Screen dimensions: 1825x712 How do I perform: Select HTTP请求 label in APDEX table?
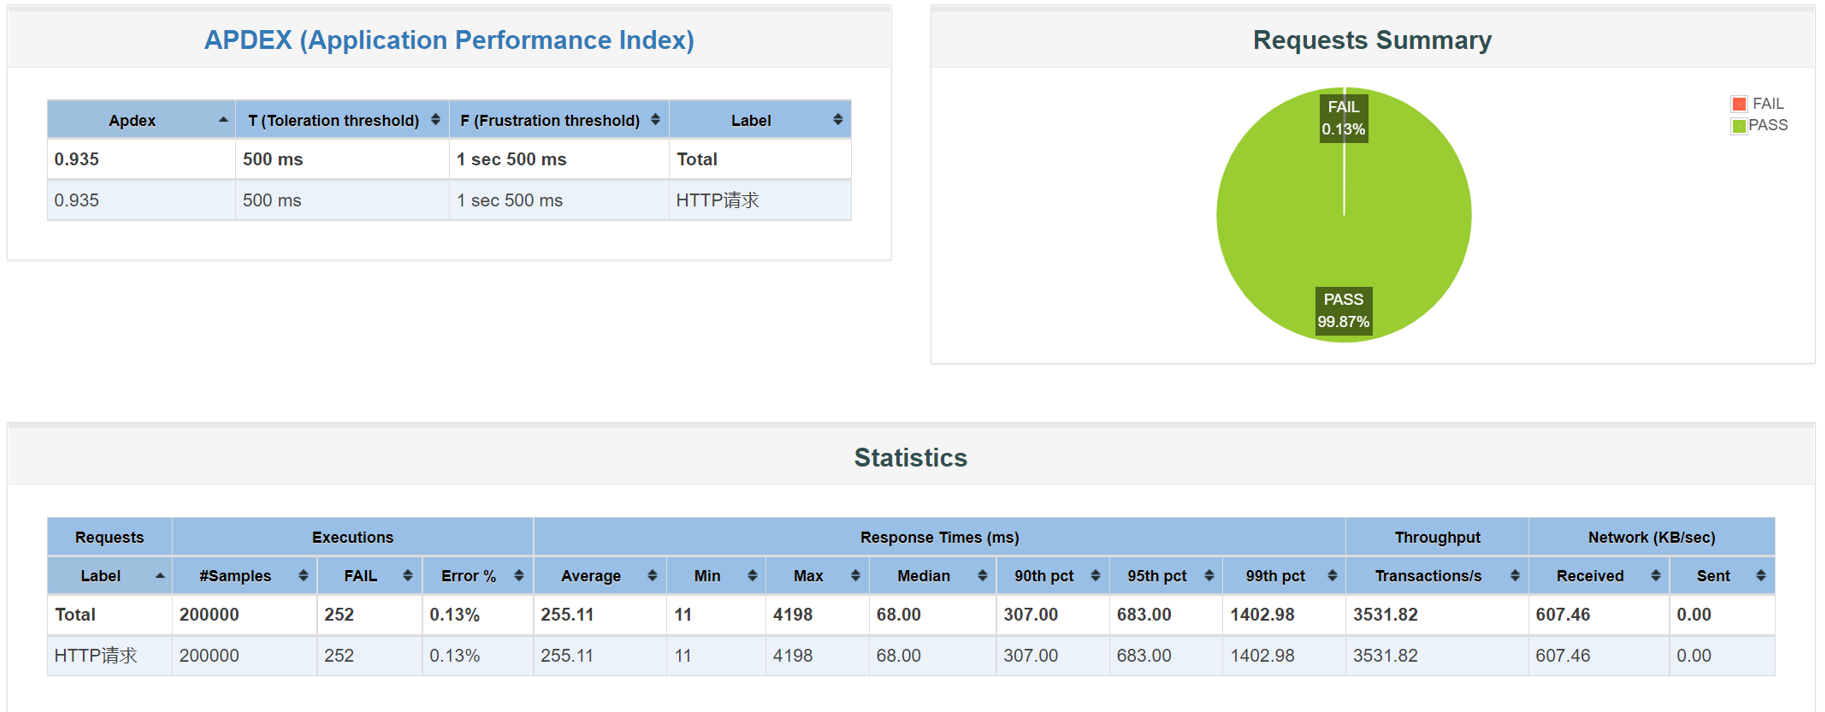coord(717,200)
